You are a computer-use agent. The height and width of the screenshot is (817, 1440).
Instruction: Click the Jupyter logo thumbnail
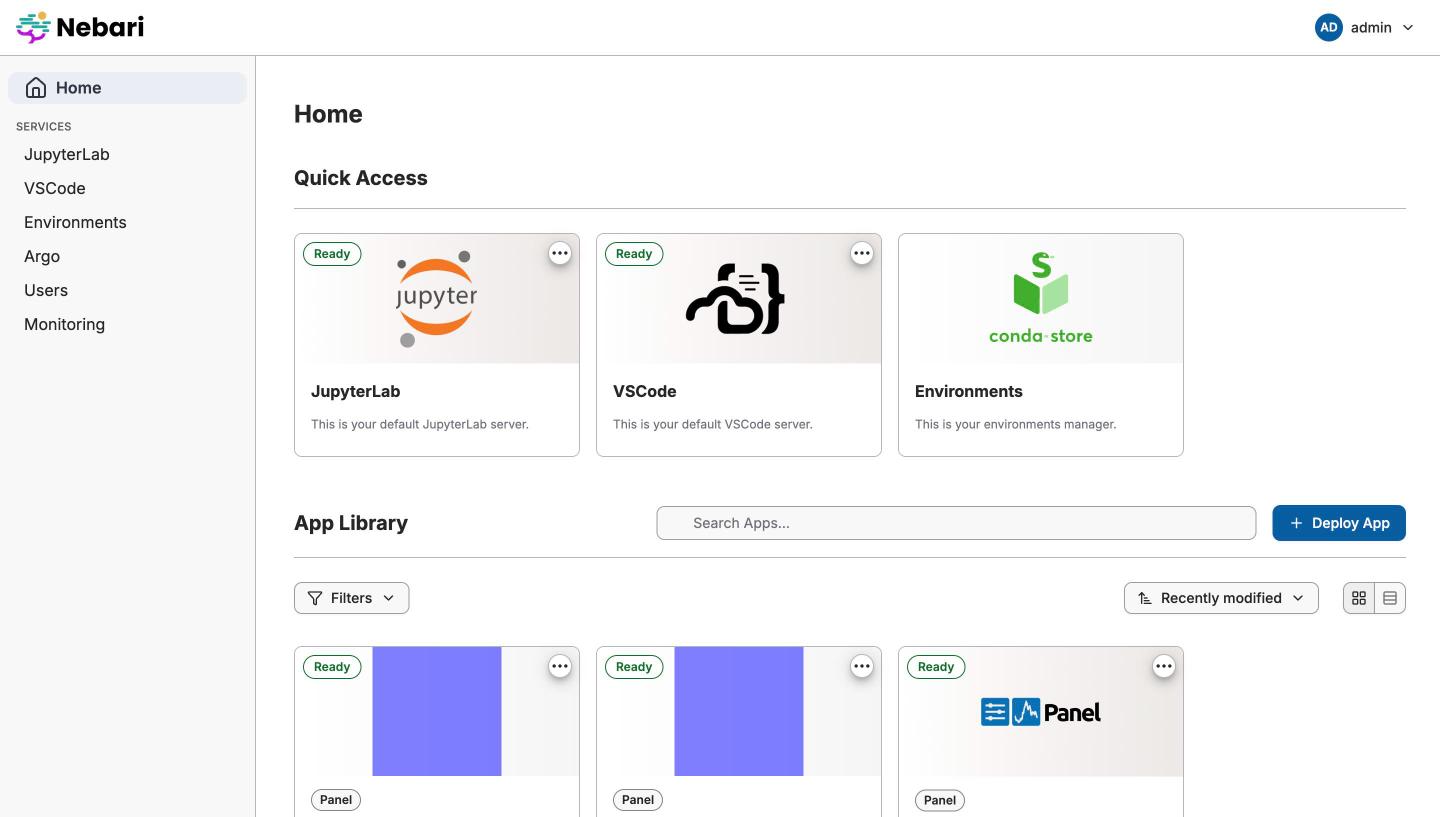436,298
